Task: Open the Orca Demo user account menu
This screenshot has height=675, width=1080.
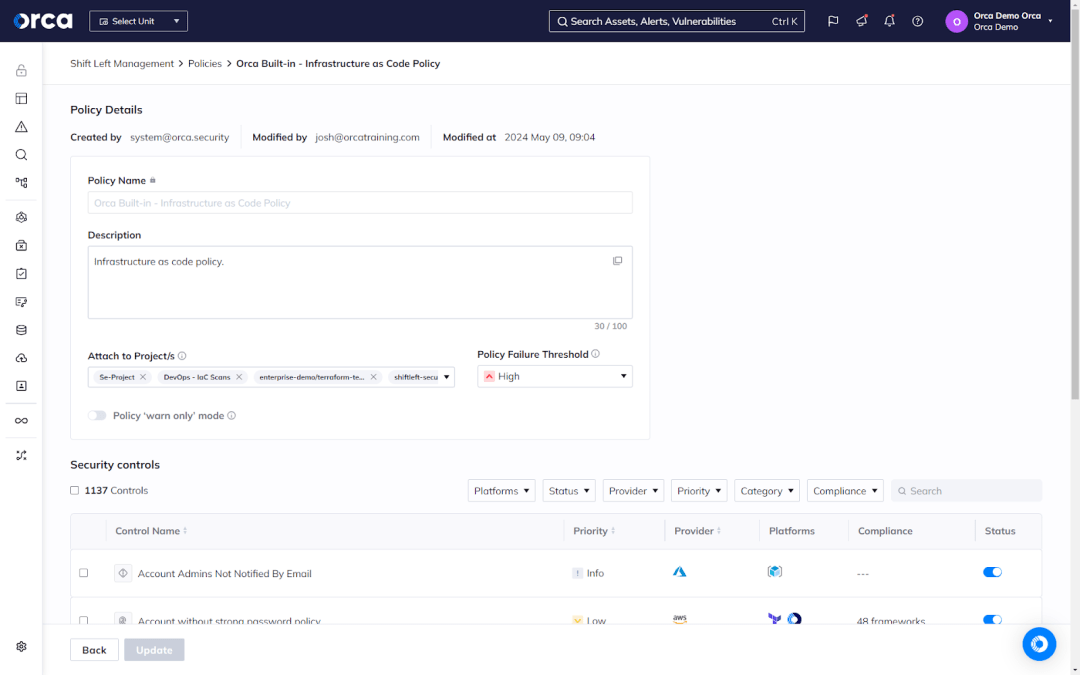Action: click(999, 21)
